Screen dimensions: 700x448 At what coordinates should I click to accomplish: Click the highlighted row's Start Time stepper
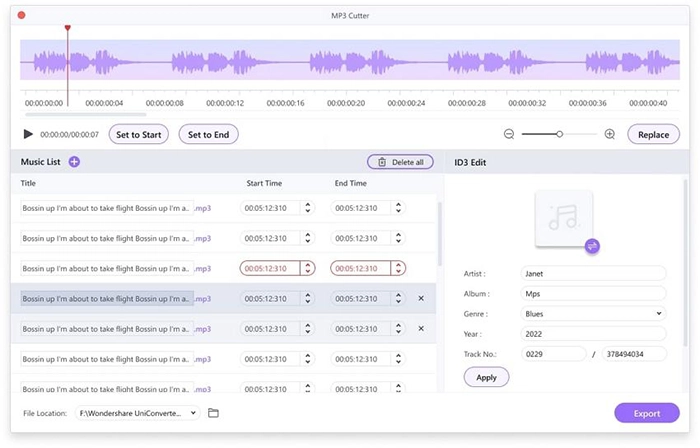pos(308,299)
